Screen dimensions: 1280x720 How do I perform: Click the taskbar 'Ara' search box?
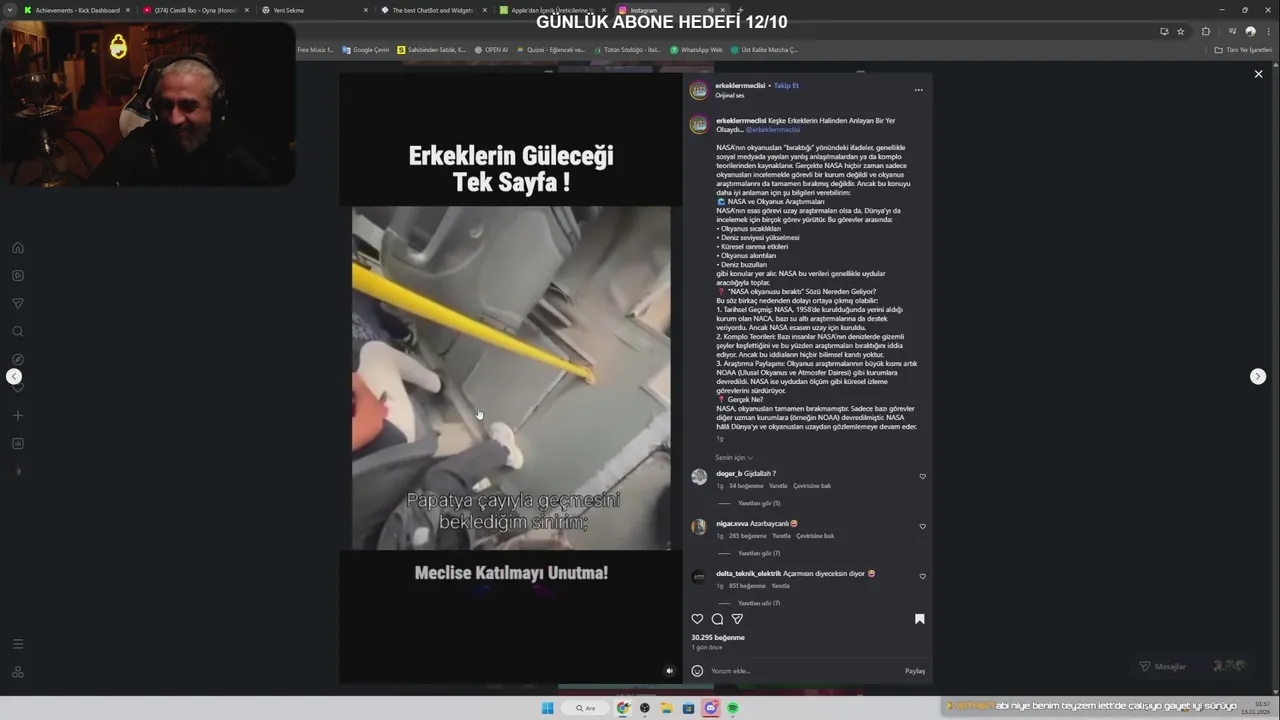point(584,708)
